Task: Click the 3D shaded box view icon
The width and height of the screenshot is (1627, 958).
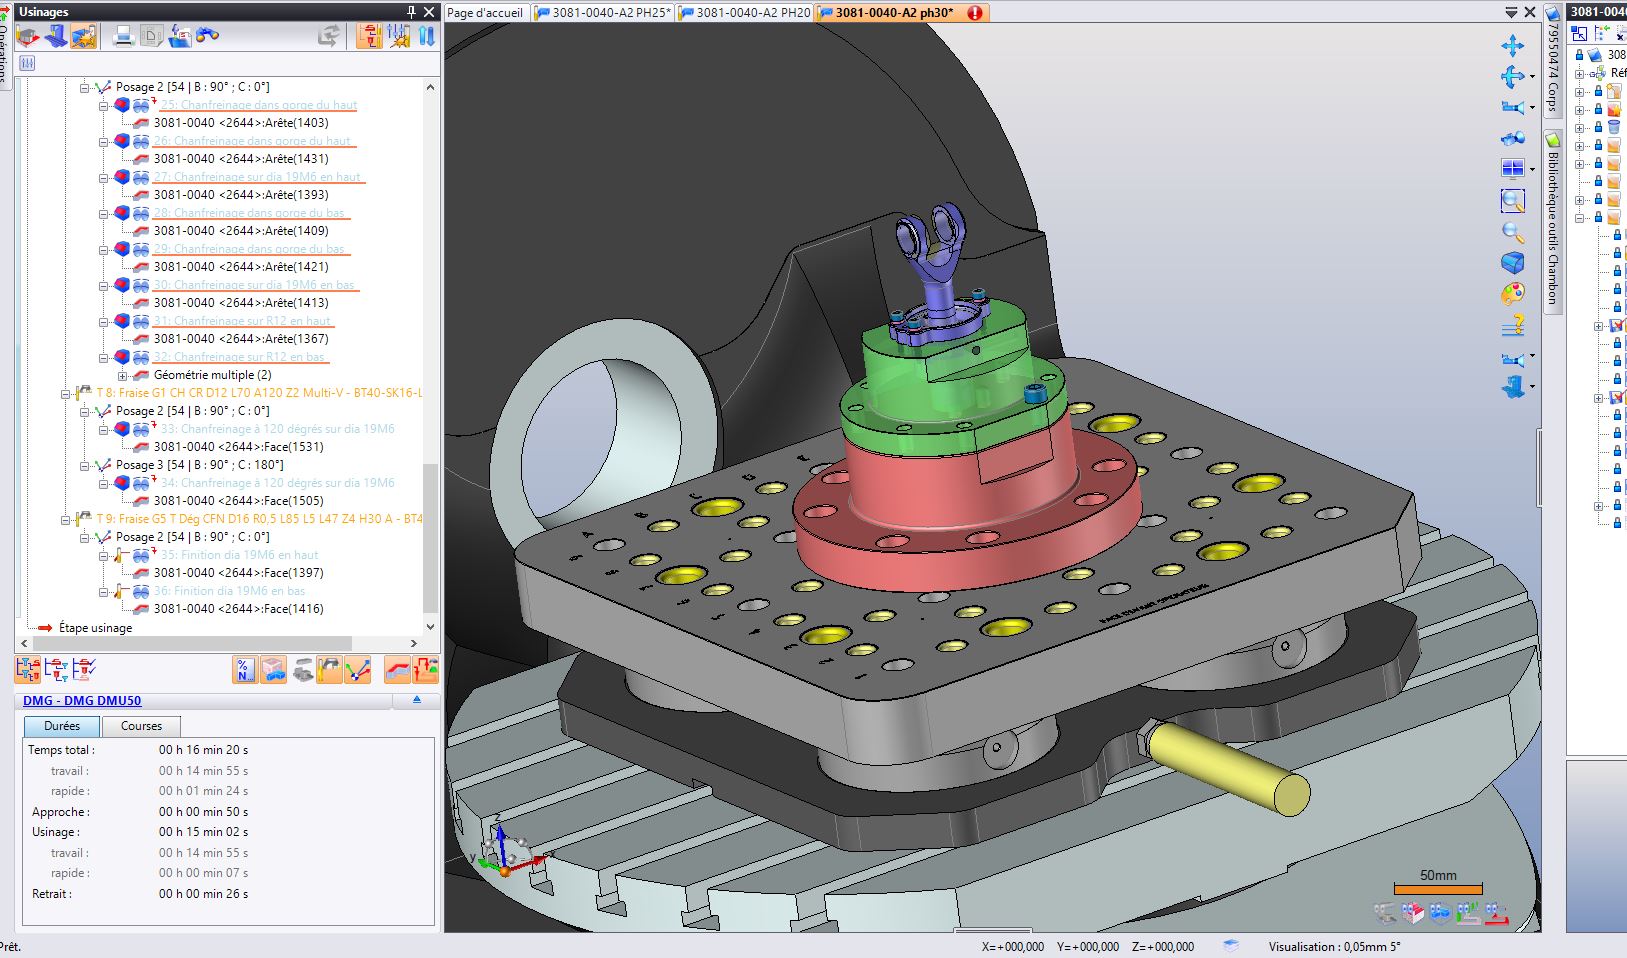Action: click(1512, 262)
